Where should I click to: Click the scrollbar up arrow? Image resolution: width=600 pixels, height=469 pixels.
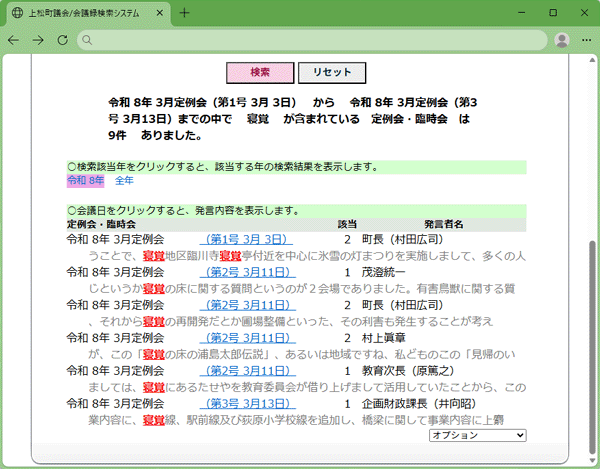[592, 60]
